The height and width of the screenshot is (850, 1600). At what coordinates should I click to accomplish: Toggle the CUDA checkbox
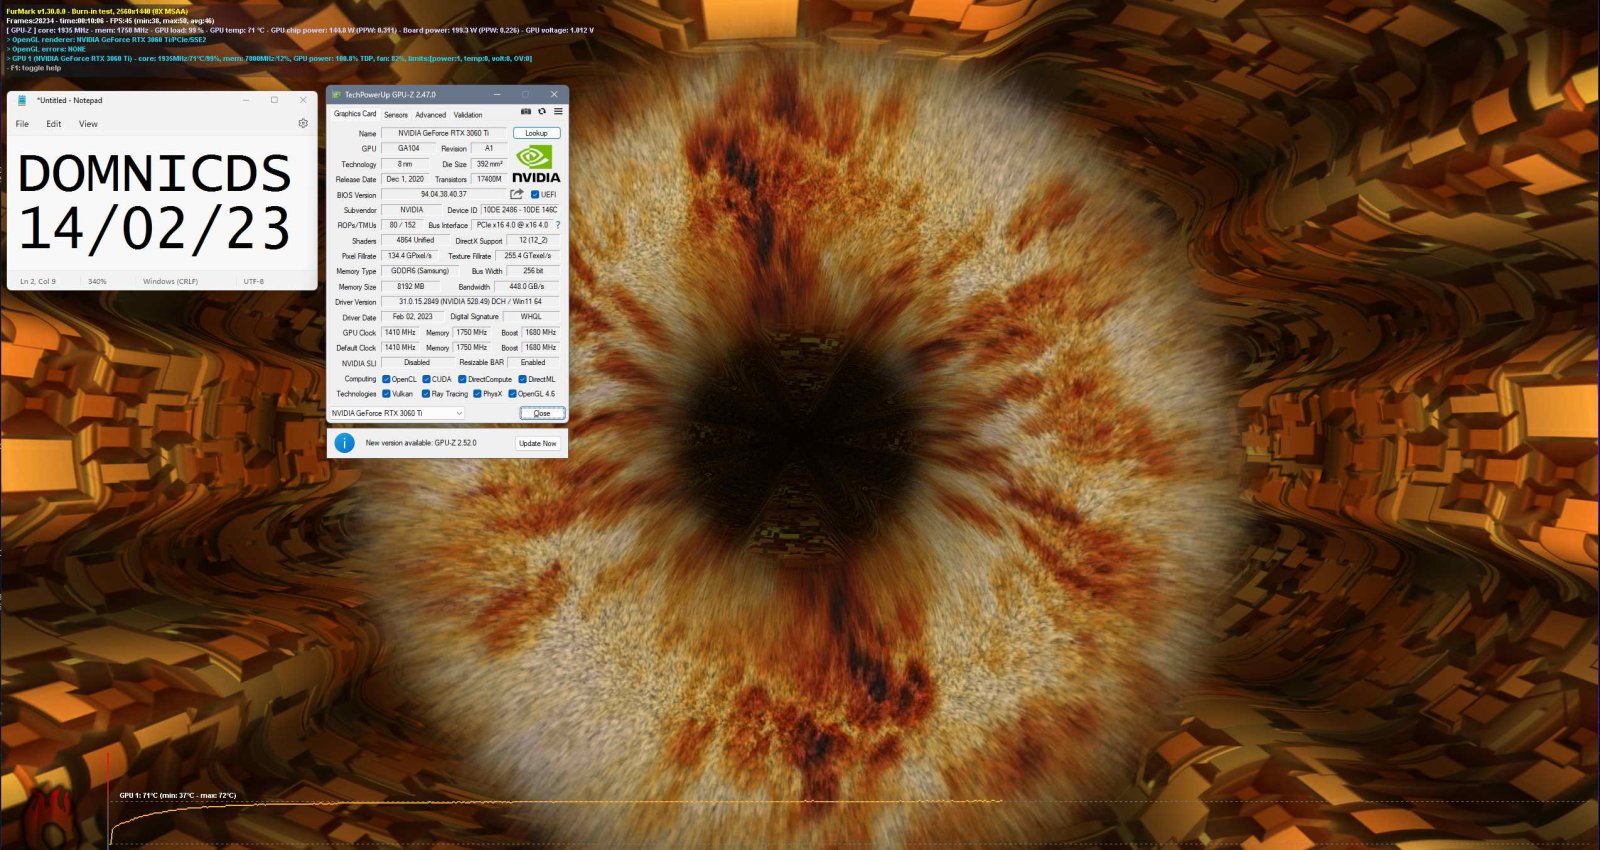[x=426, y=379]
